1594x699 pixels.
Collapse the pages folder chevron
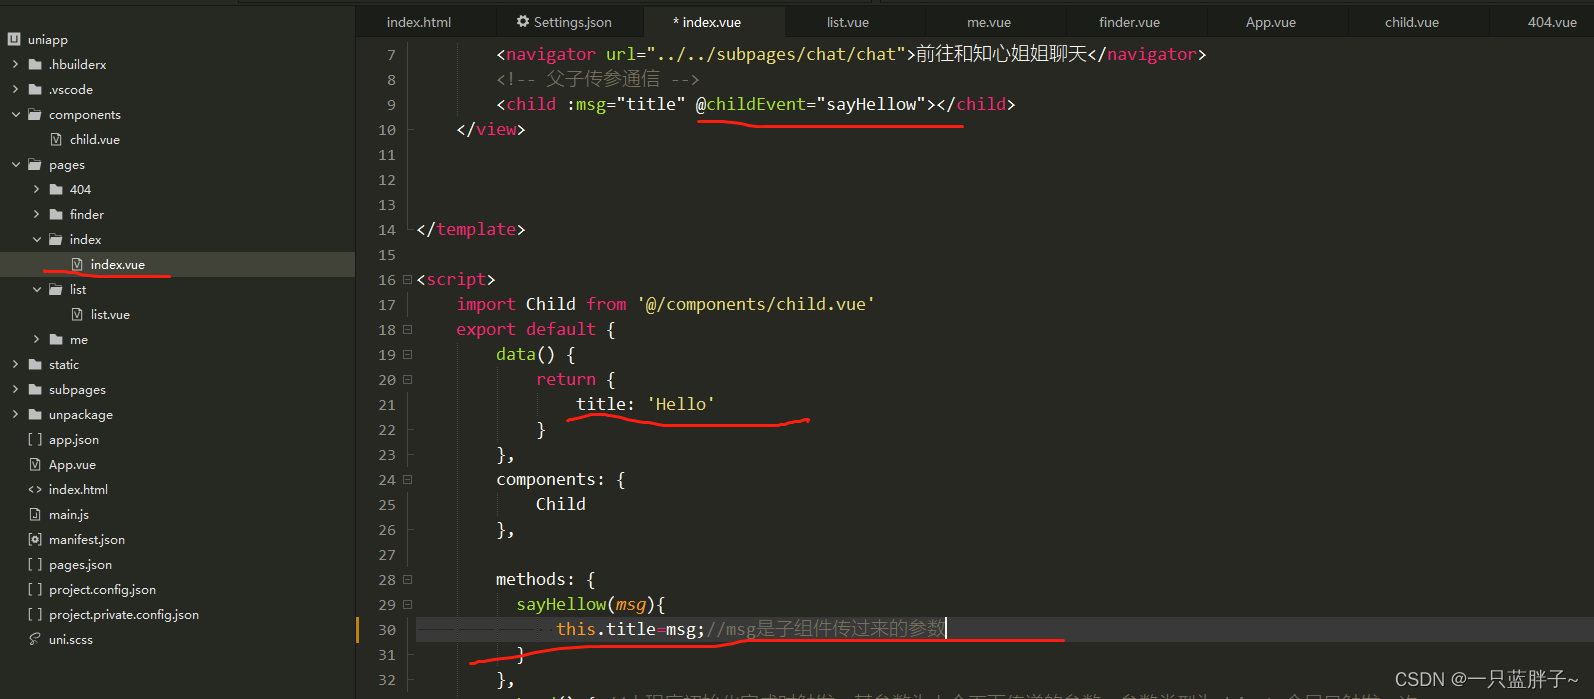pos(15,164)
